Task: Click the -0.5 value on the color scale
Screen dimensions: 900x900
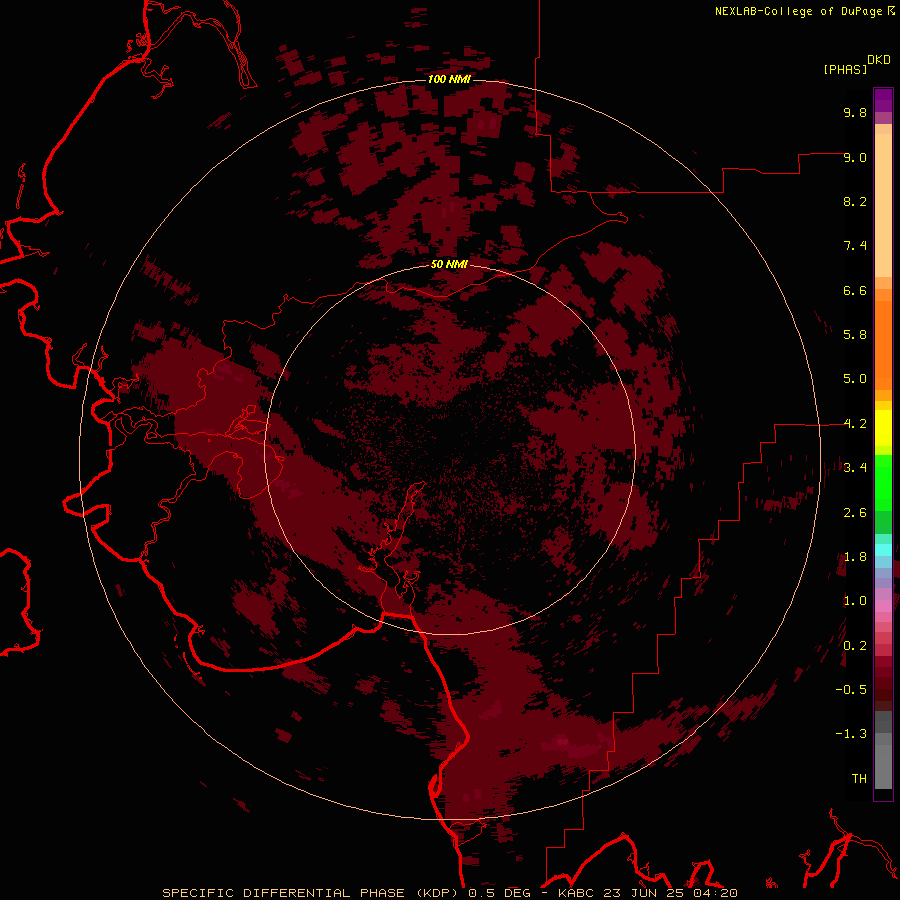Action: coord(851,690)
